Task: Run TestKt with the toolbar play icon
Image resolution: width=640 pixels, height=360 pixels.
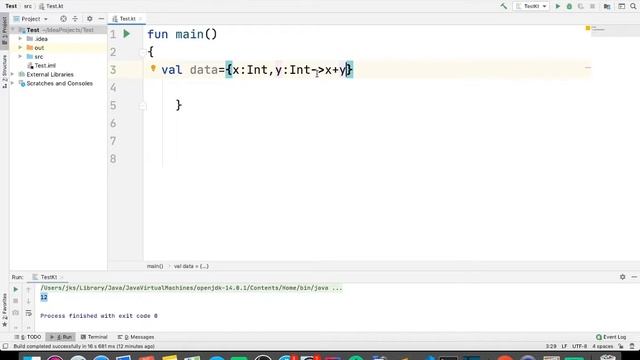Action: pos(558,6)
